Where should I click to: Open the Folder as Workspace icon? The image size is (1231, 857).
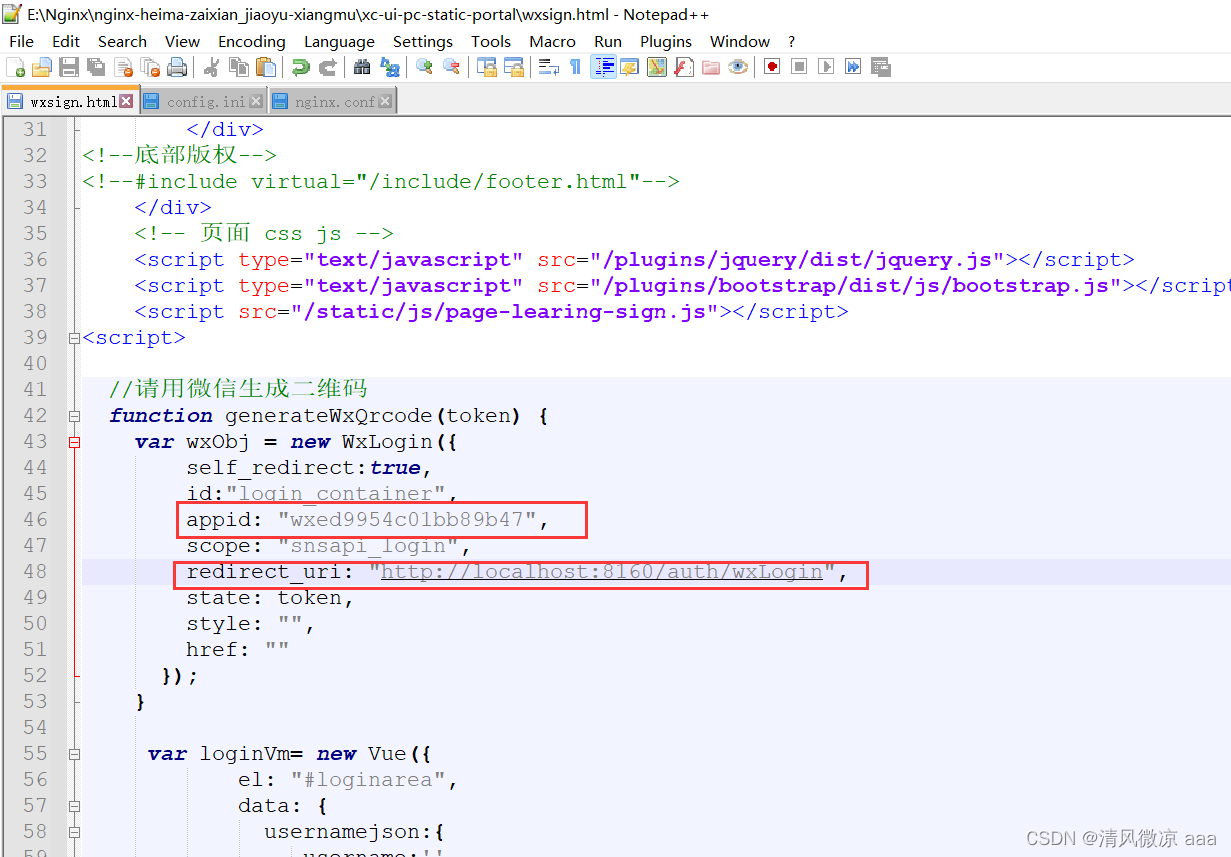711,67
